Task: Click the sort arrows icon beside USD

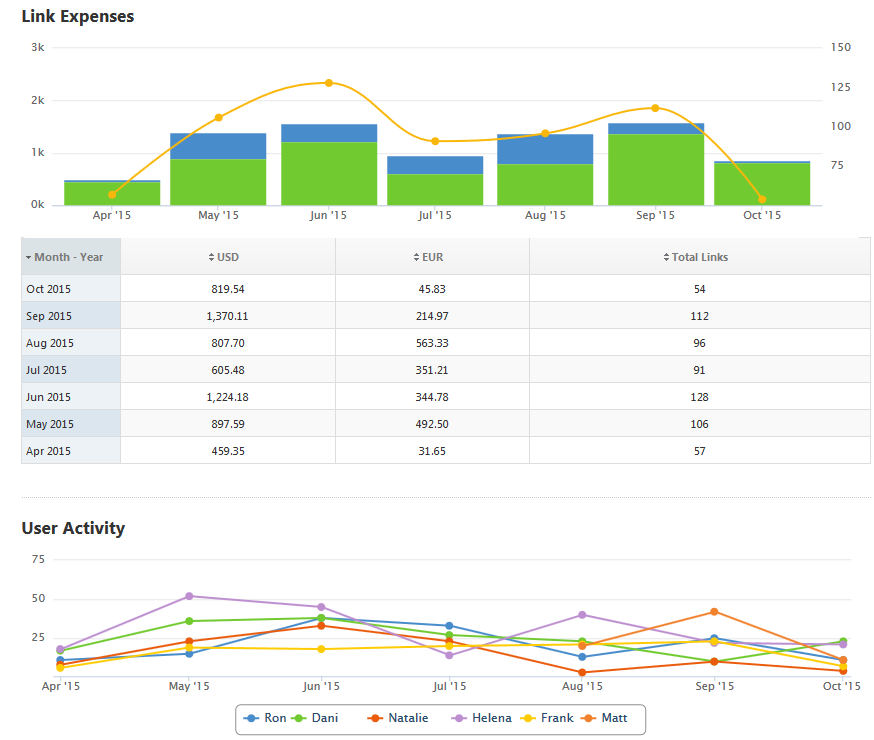Action: point(211,257)
